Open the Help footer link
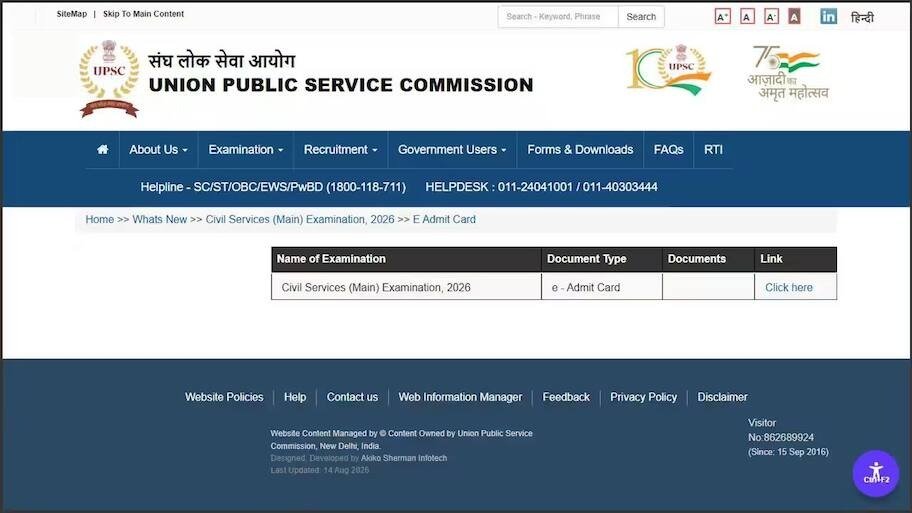 click(295, 397)
